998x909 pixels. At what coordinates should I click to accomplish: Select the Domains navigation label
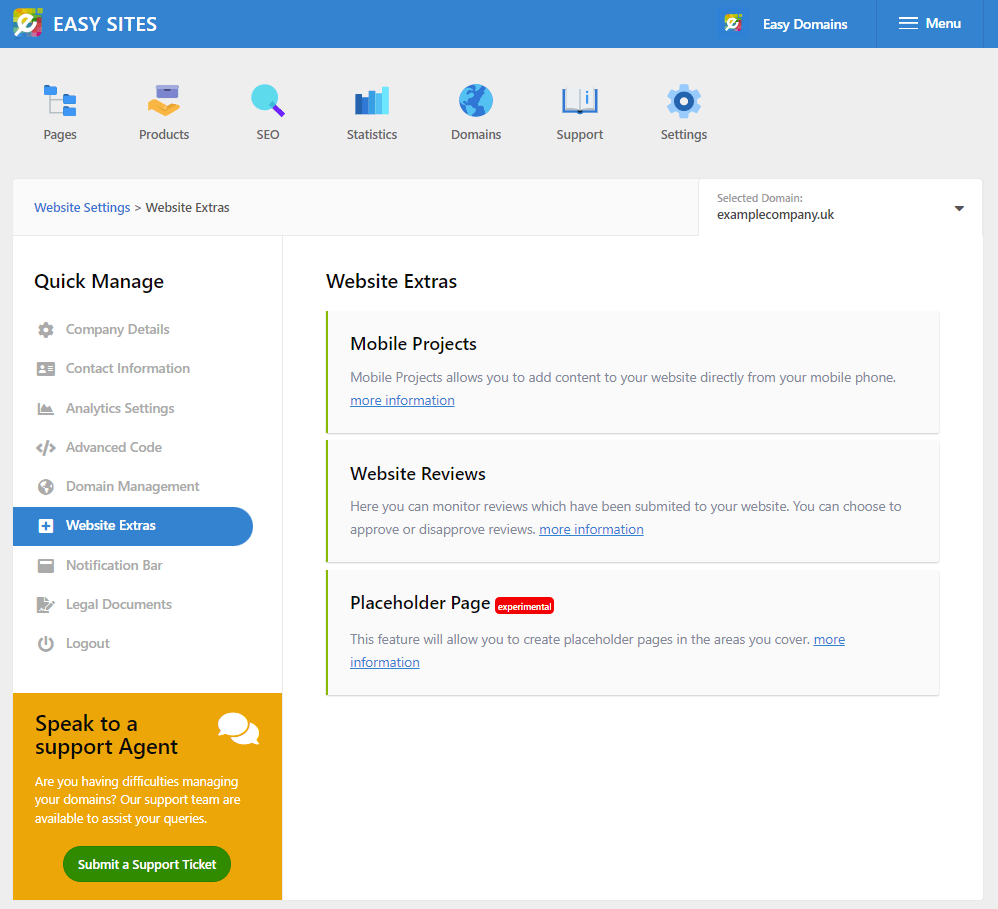[x=476, y=135]
